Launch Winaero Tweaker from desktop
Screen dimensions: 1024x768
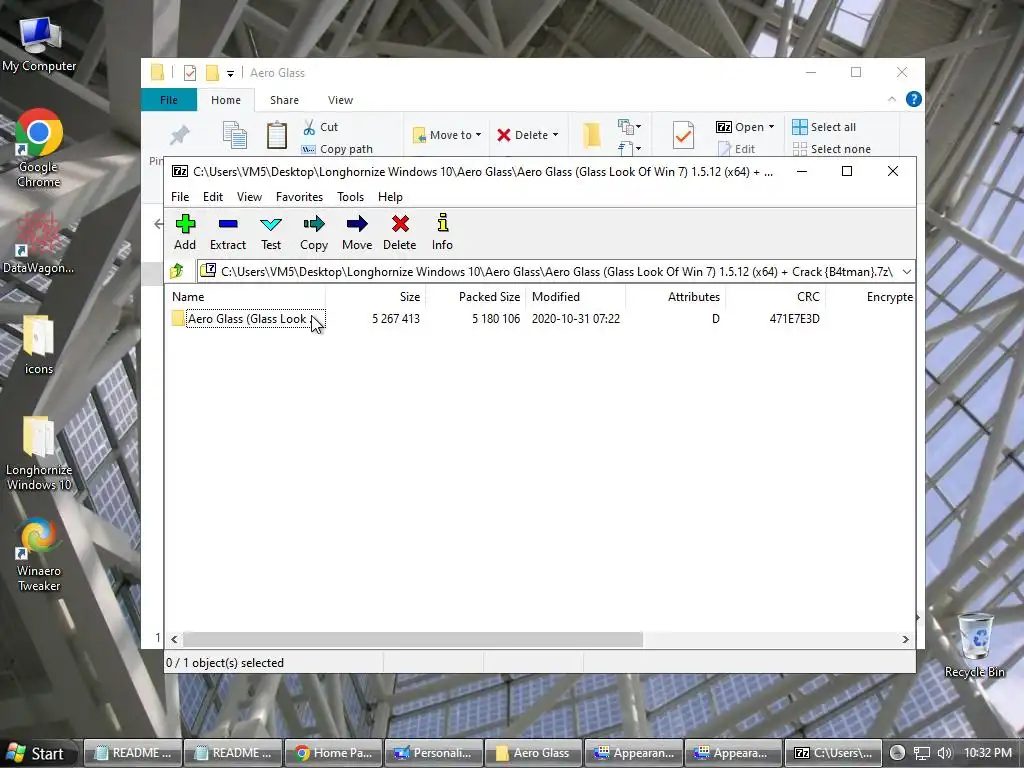pyautogui.click(x=39, y=554)
